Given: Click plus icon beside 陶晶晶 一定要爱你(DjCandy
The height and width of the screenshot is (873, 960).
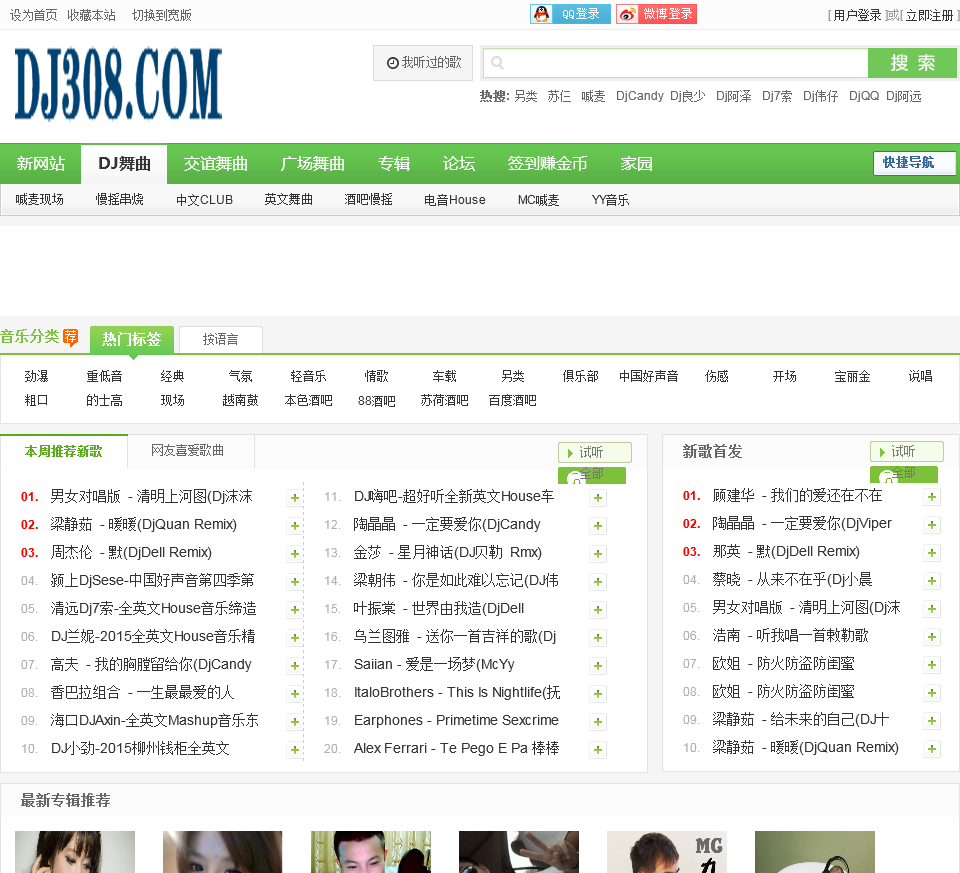Looking at the screenshot, I should (598, 526).
